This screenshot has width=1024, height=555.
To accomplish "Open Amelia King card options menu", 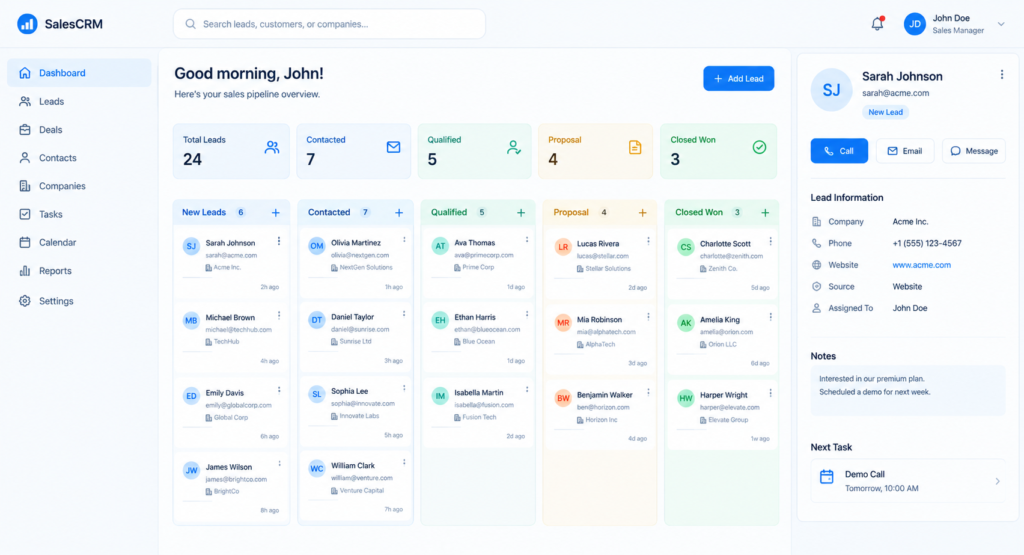I will 771,317.
